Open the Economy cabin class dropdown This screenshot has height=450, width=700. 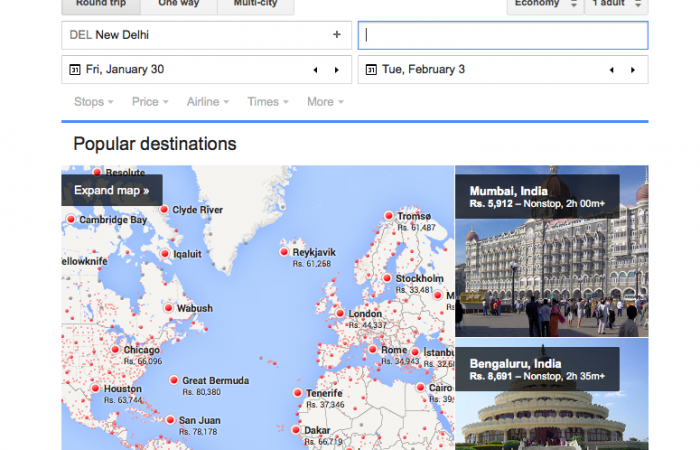point(545,5)
